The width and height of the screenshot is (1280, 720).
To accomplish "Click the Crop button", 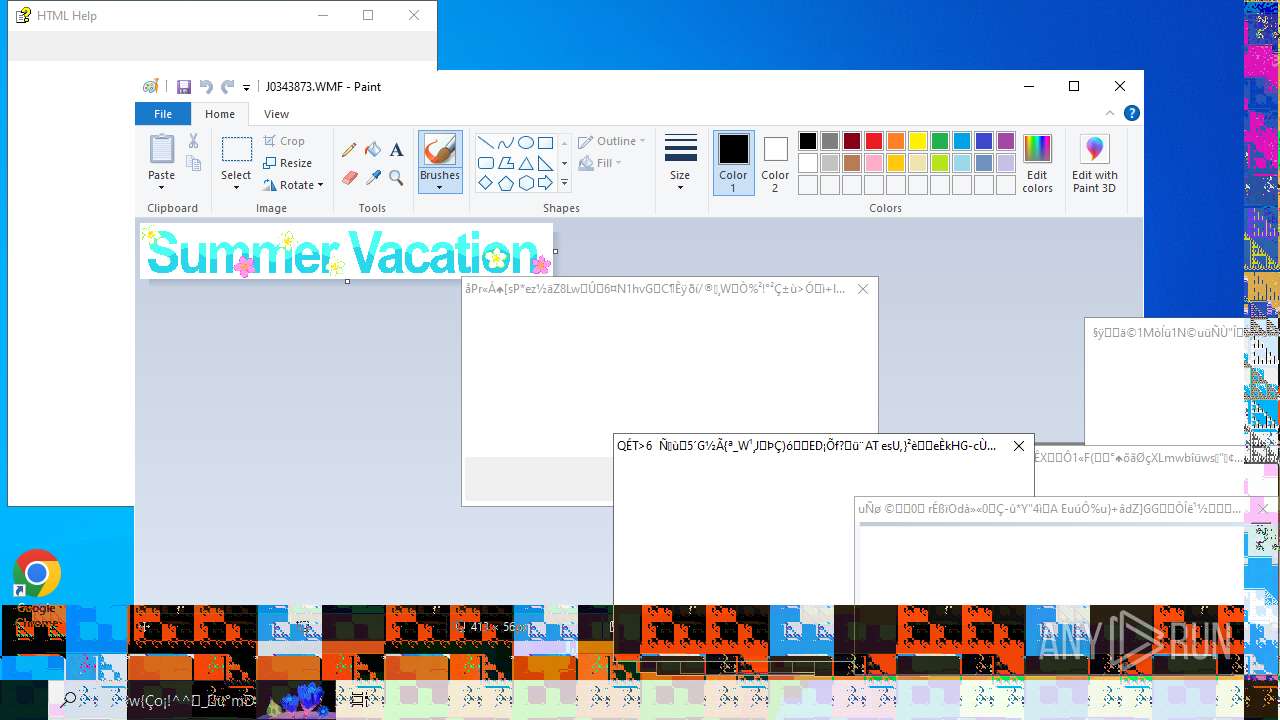I will coord(284,141).
